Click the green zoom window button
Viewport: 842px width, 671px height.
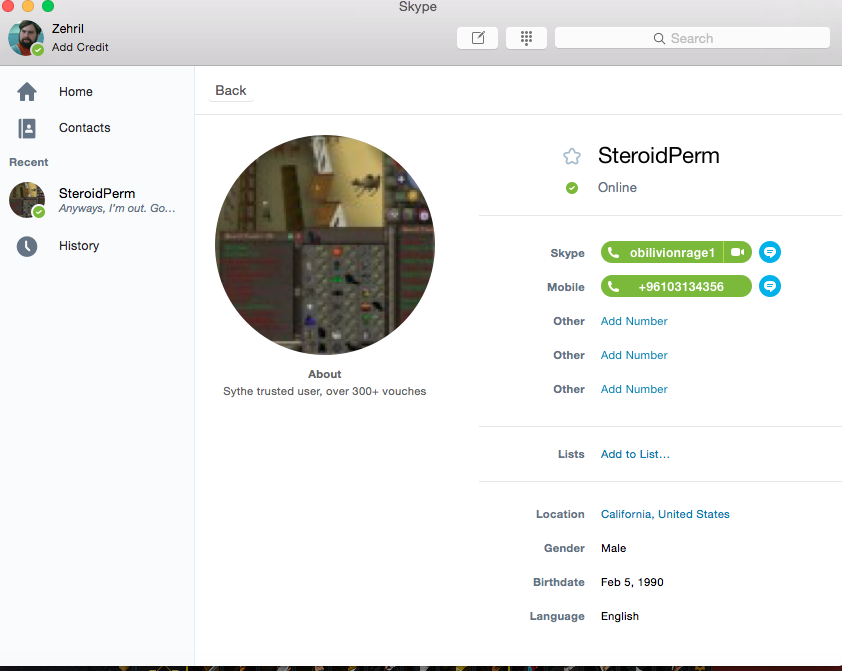(48, 6)
